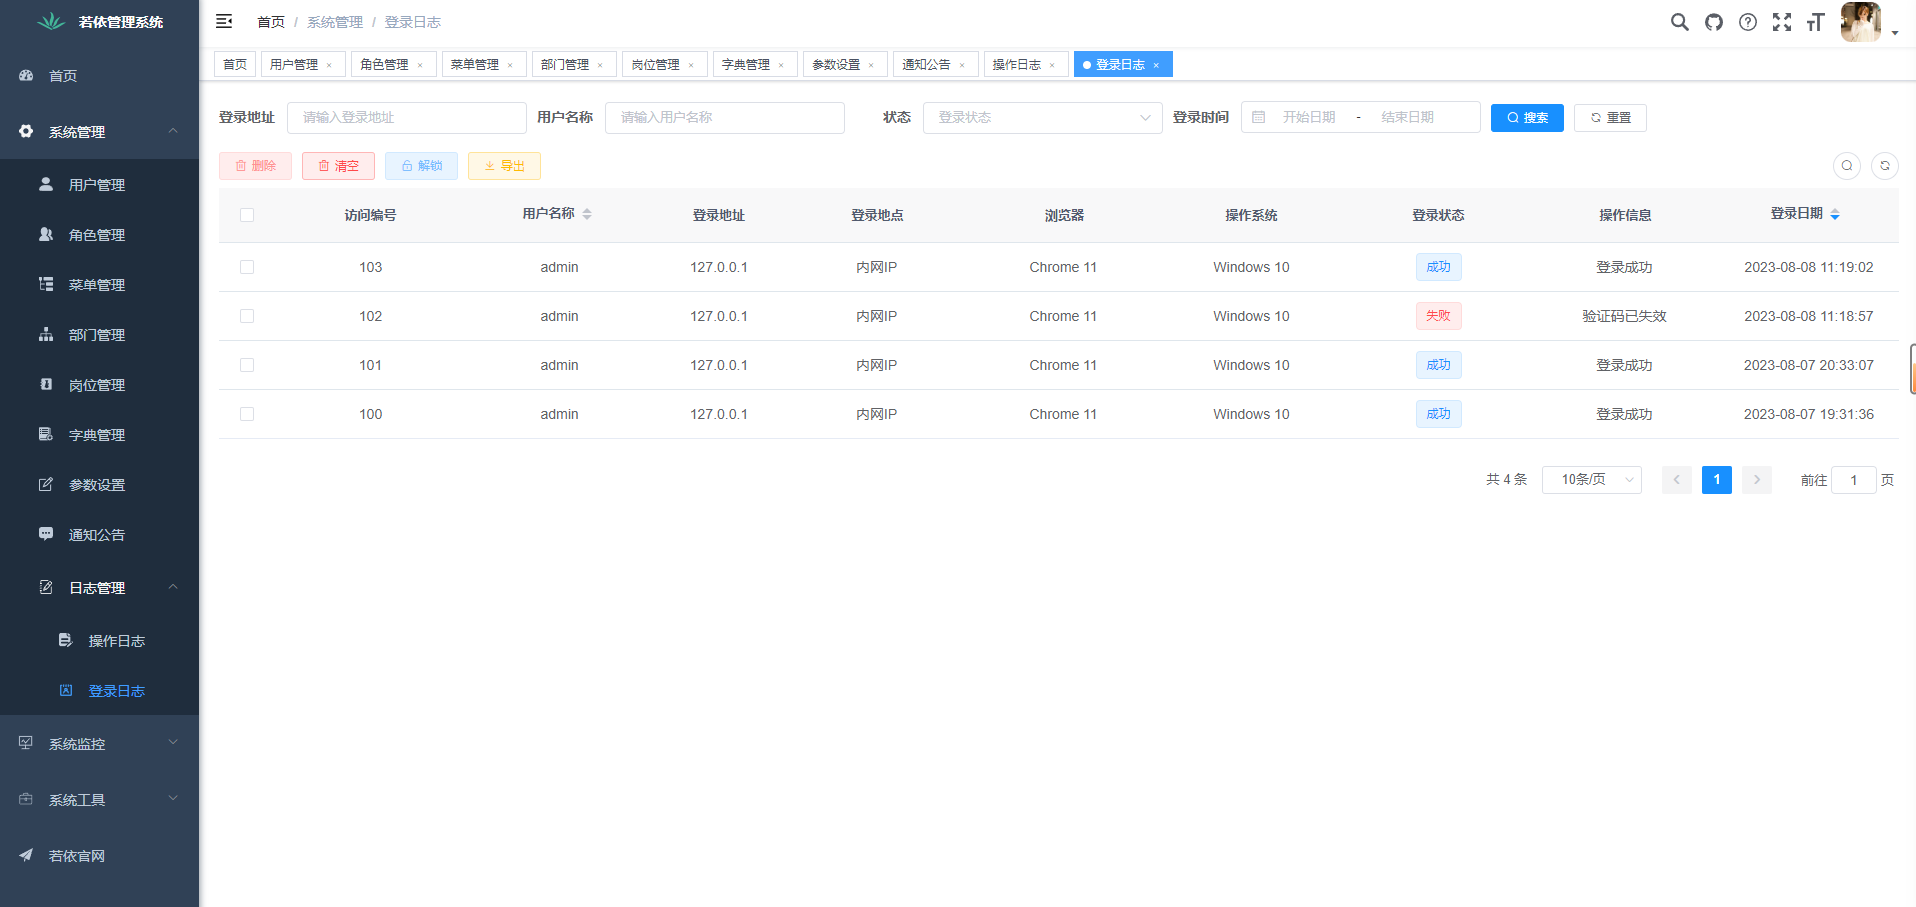Open the 若依官网 sidebar link

[99, 855]
